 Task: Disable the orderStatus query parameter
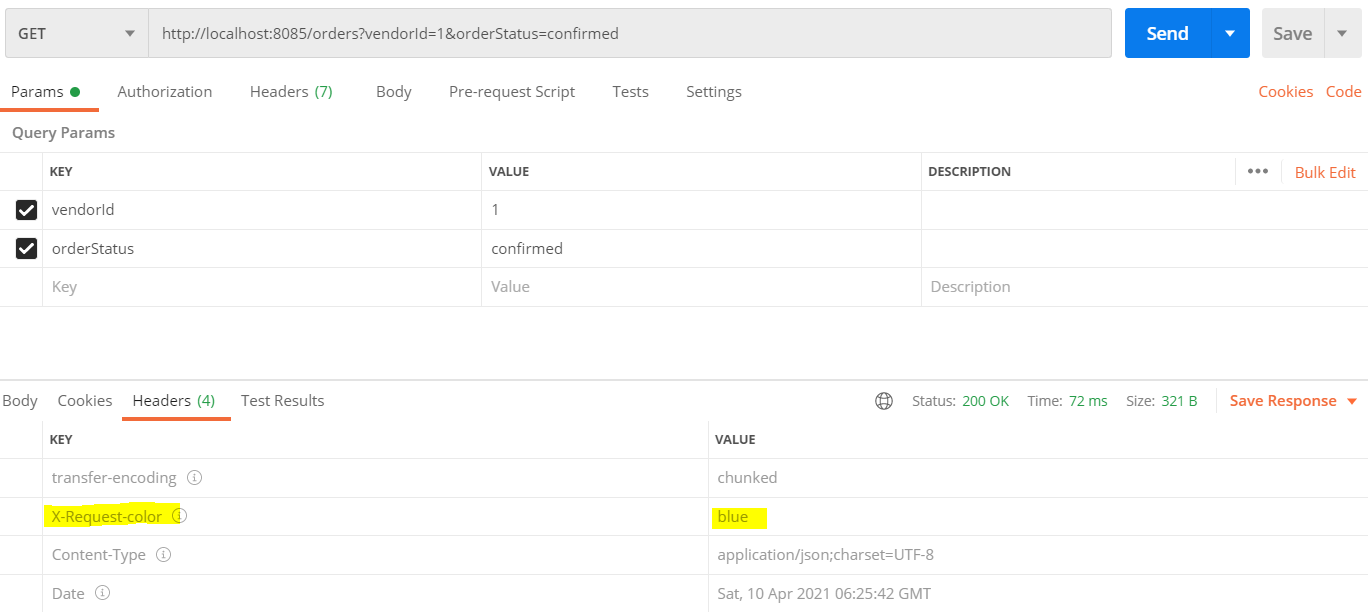click(x=25, y=248)
